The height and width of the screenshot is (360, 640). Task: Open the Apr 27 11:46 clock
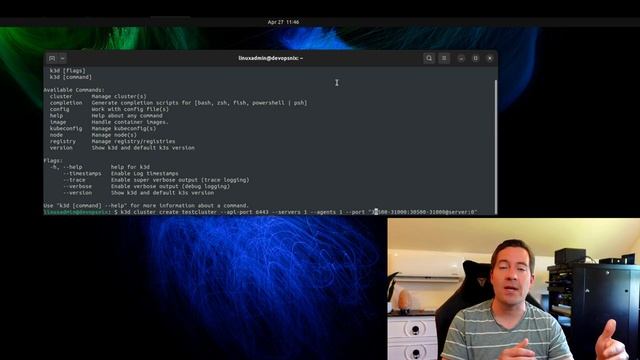(283, 22)
